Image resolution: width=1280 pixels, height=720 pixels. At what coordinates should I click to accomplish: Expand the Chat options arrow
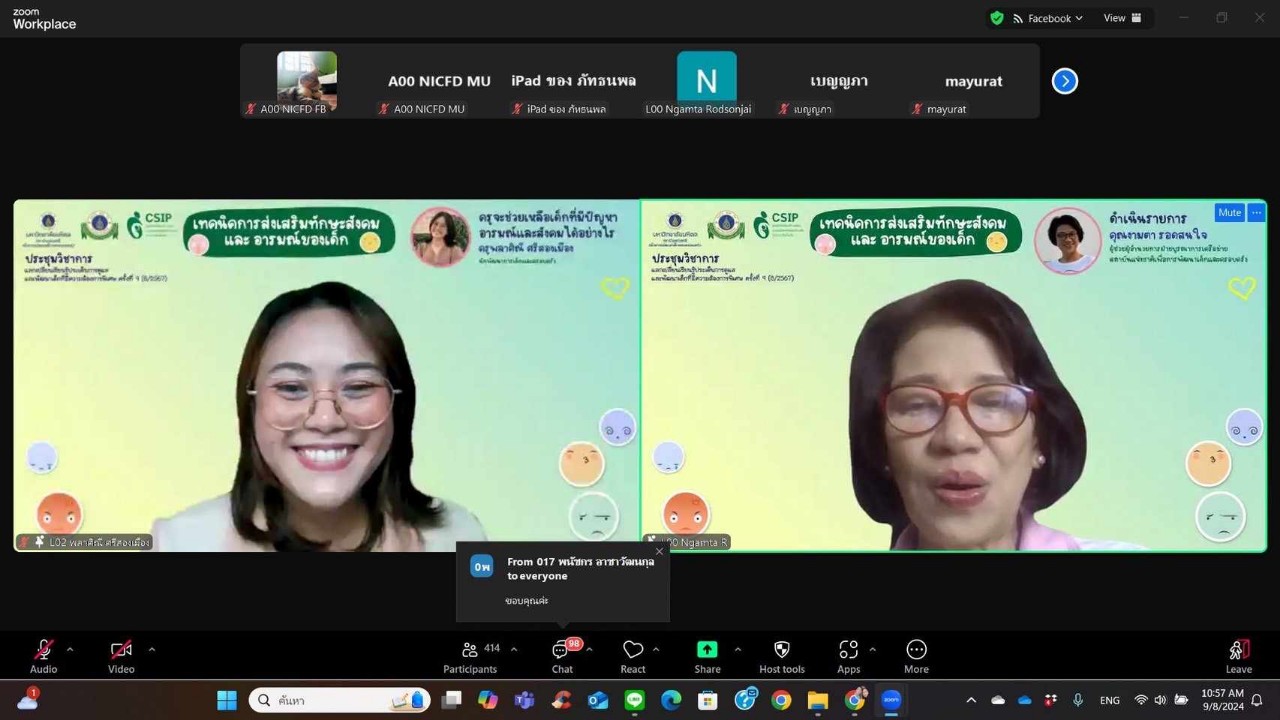coord(589,650)
